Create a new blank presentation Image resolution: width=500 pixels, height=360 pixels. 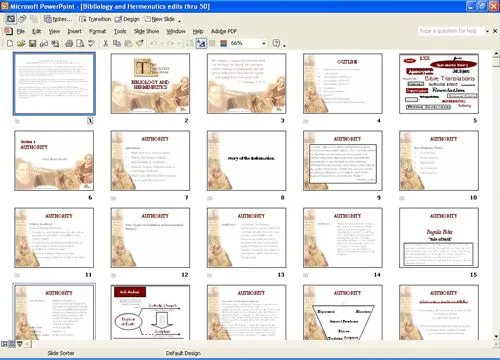click(10, 43)
